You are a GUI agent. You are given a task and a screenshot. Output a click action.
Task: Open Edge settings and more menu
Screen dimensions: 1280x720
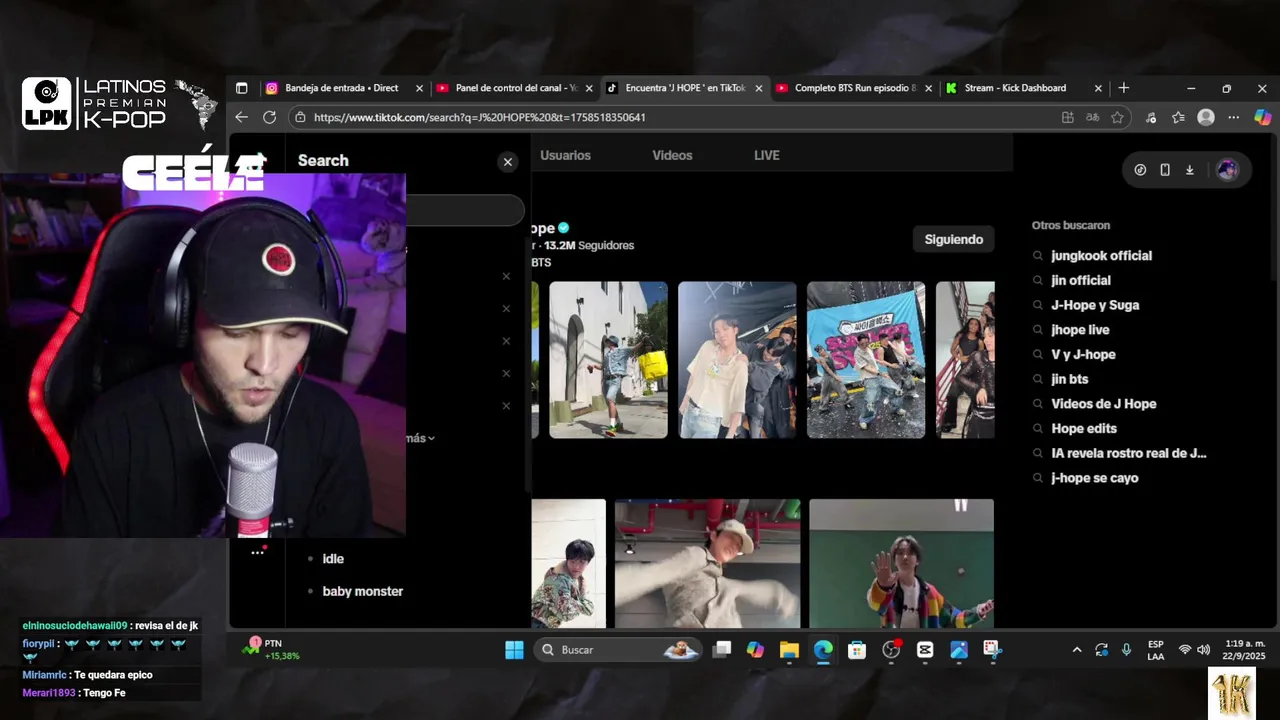point(1233,117)
